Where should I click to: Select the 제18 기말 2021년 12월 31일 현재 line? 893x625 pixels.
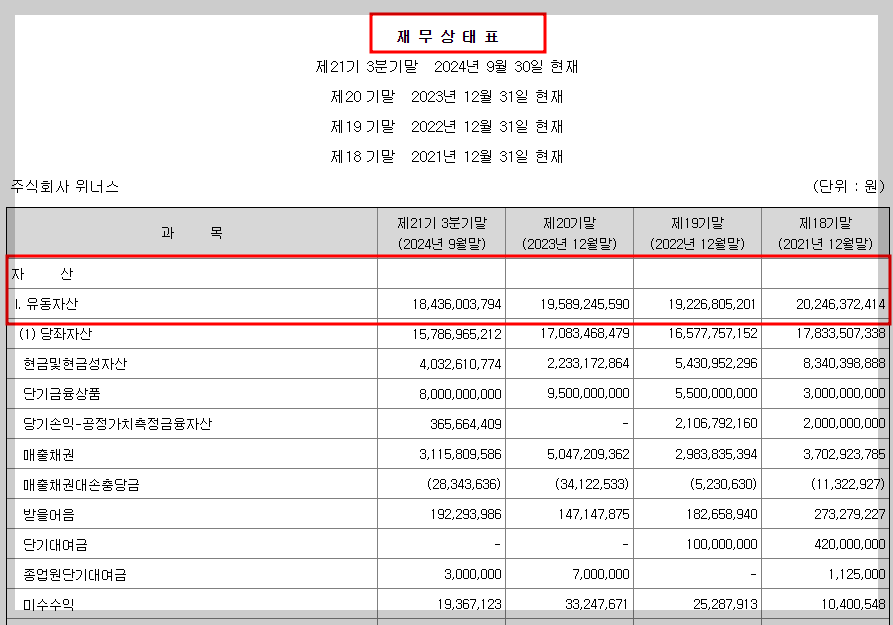[x=447, y=156]
